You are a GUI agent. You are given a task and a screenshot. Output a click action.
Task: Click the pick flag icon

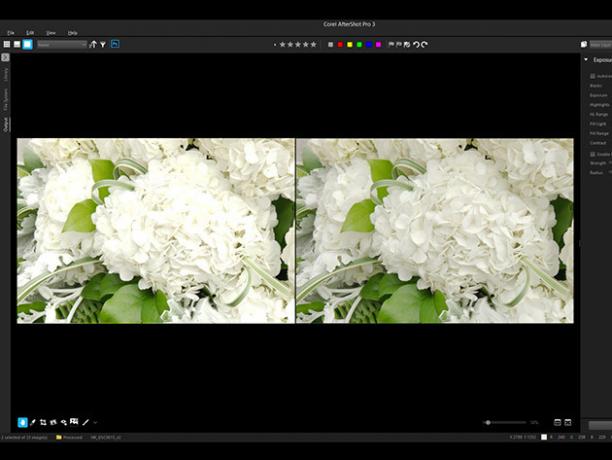tap(391, 44)
